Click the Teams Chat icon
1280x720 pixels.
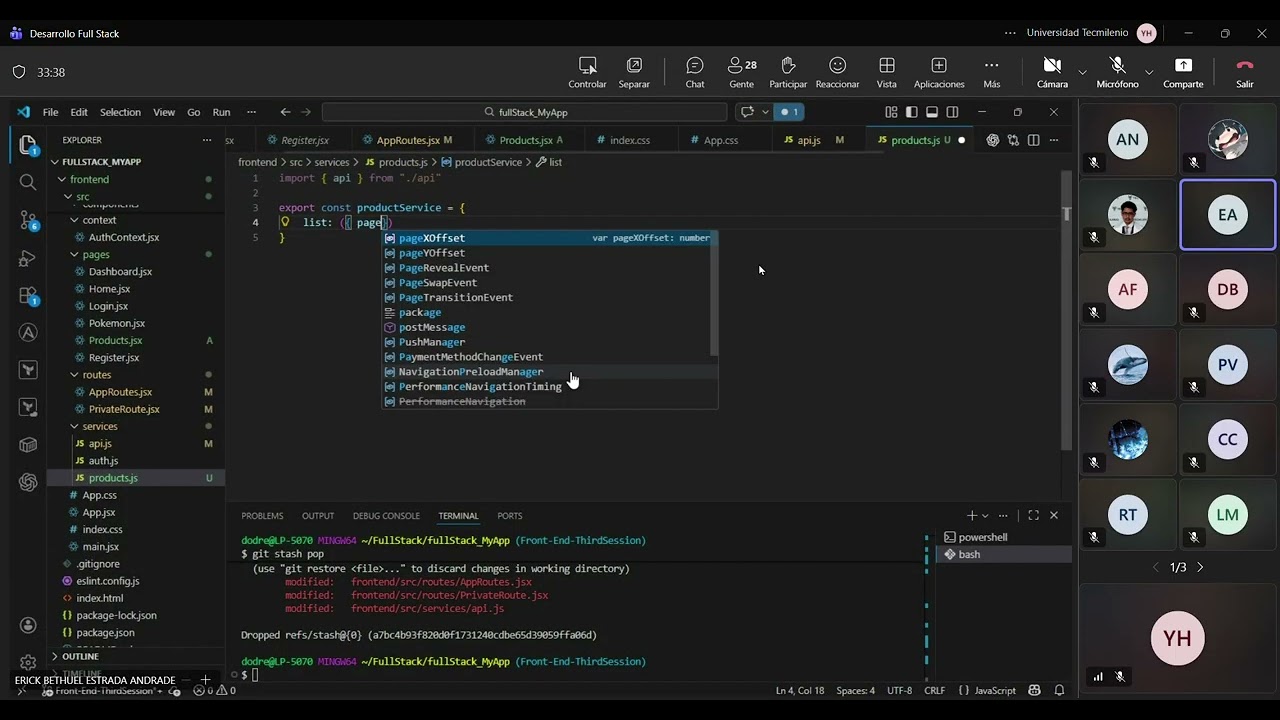695,72
